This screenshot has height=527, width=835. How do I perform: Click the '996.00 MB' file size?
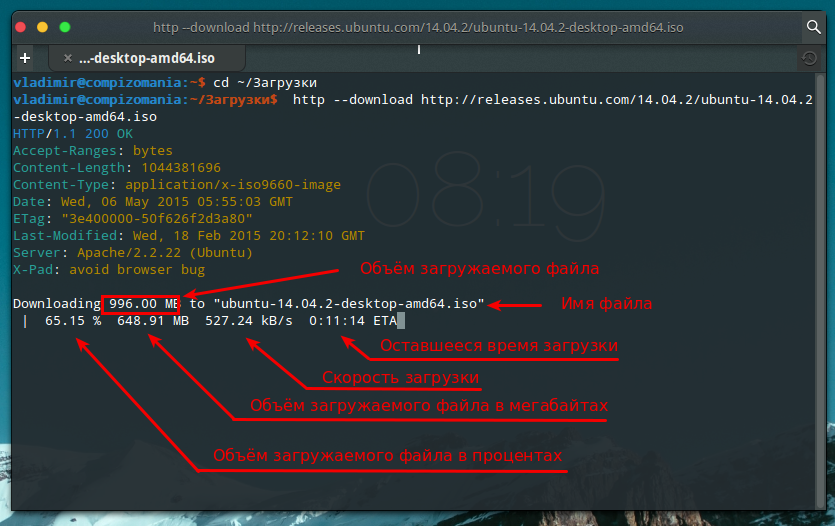click(x=143, y=304)
